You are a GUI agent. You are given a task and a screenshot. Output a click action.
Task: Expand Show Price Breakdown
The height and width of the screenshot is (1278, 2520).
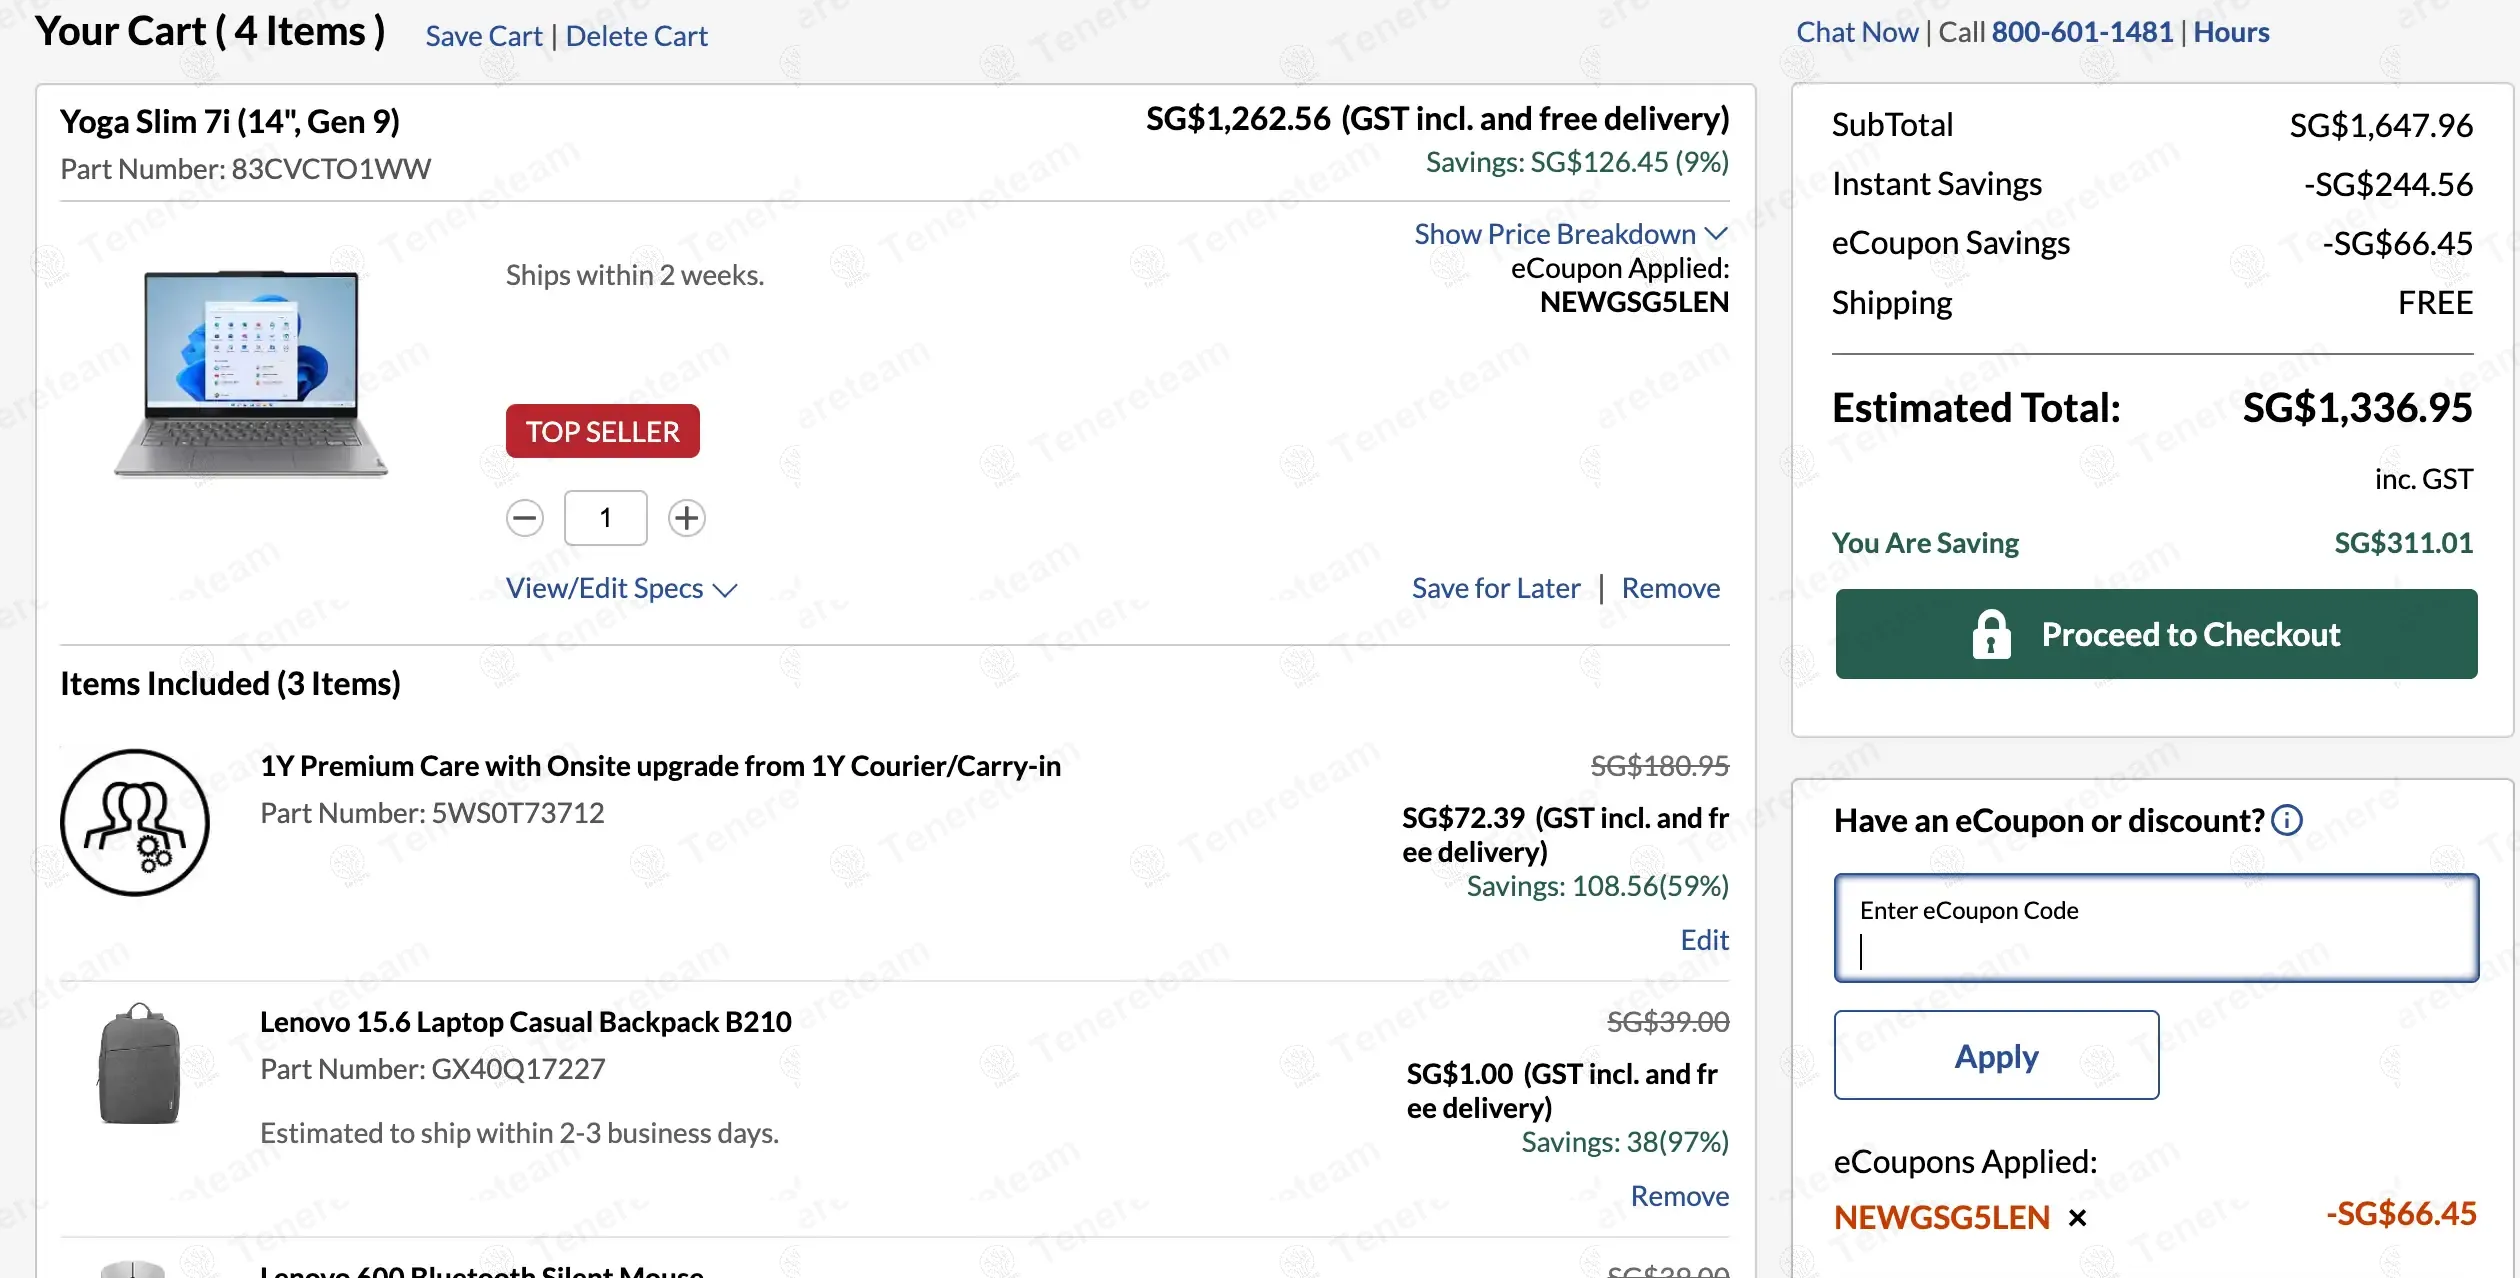[1570, 234]
